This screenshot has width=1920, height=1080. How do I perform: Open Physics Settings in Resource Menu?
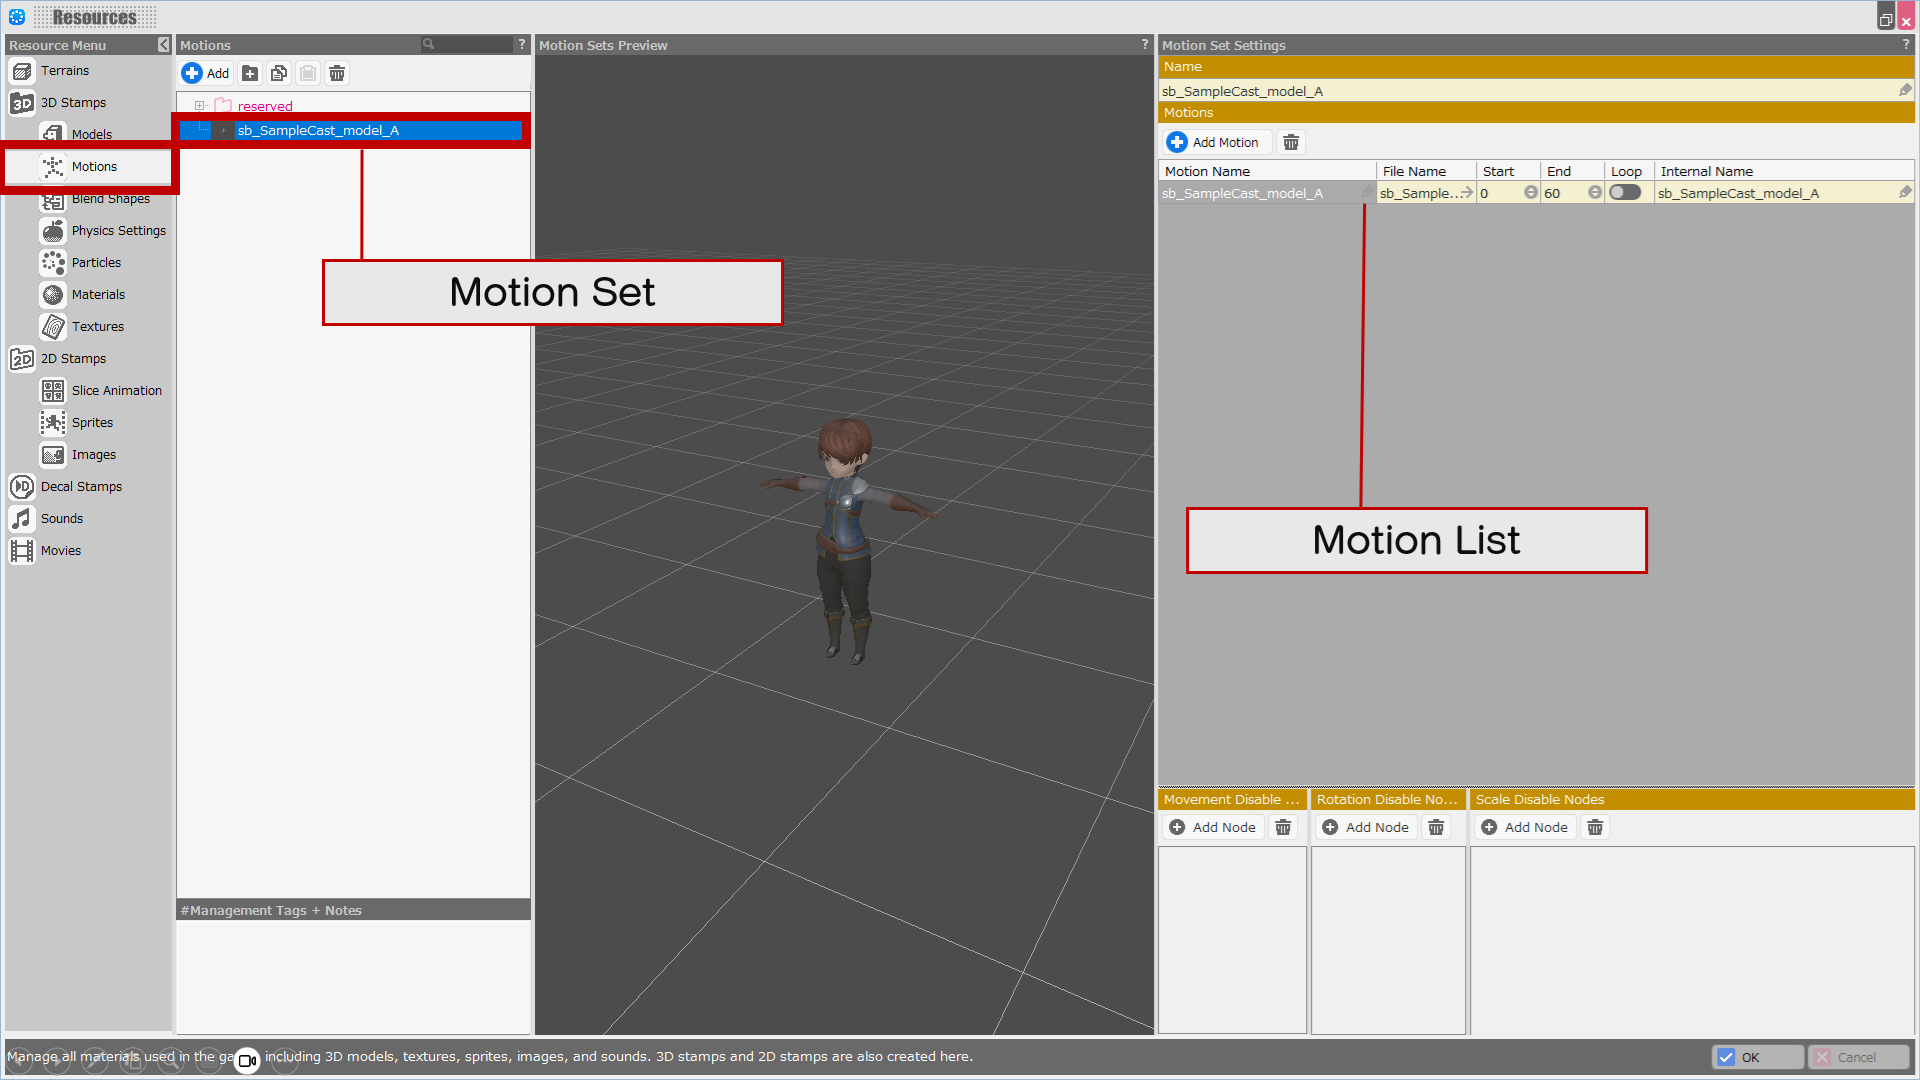(118, 231)
